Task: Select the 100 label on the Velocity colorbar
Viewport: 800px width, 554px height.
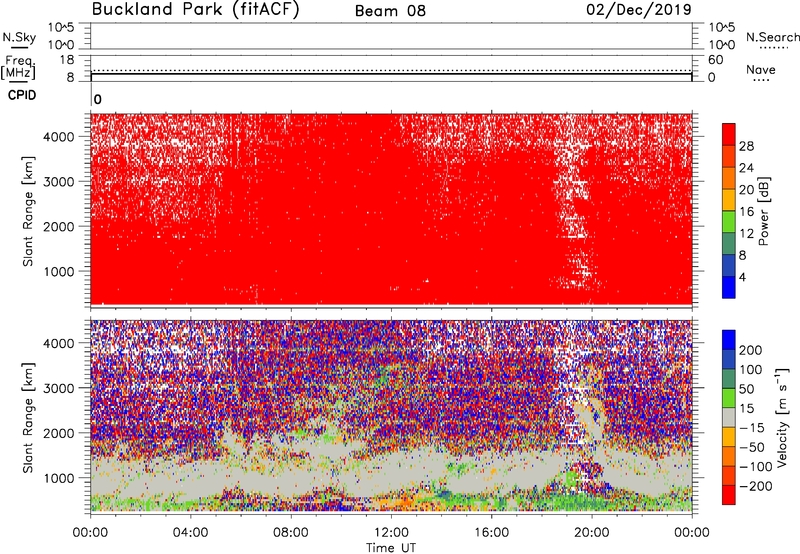Action: [751, 370]
